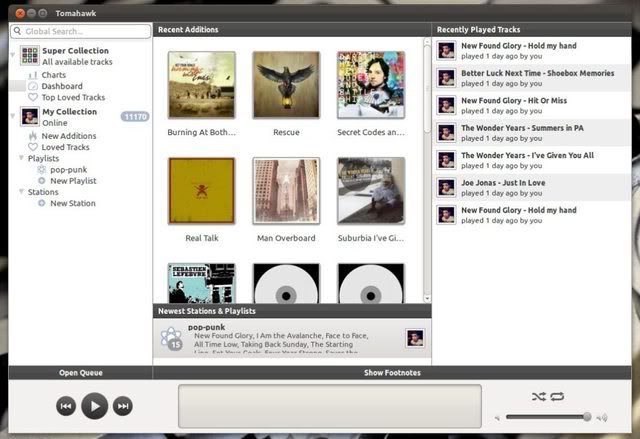The image size is (640, 439).
Task: Click the New Station plus icon
Action: [42, 203]
